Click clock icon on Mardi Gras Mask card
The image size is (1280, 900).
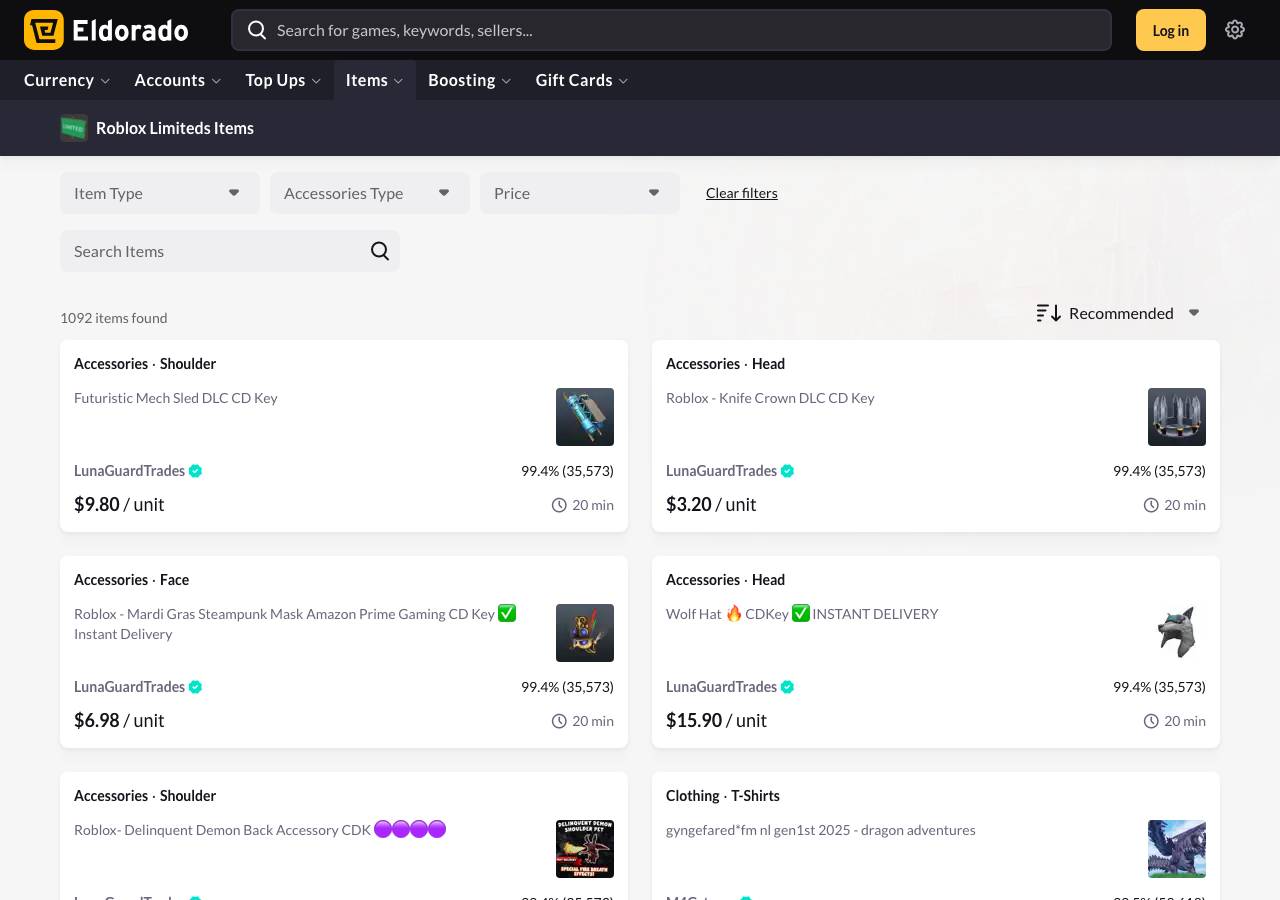tap(559, 721)
